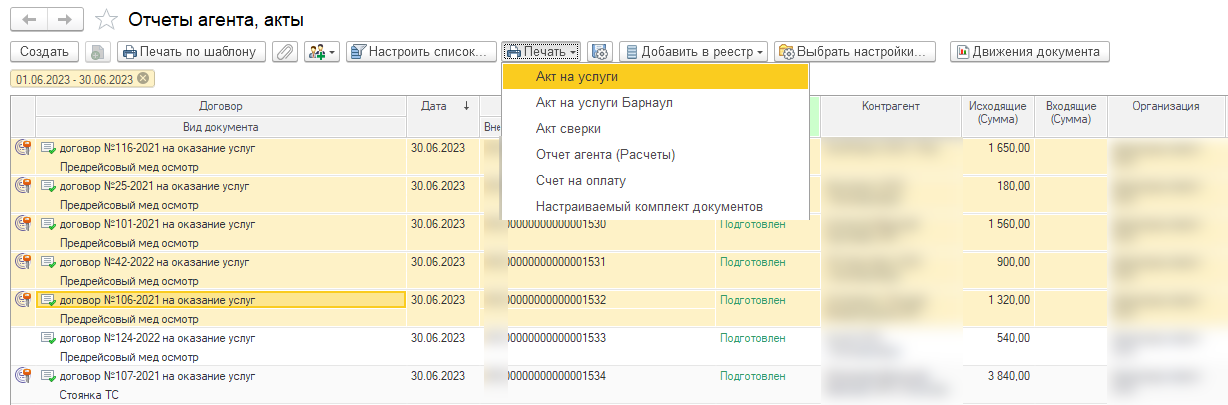This screenshot has width=1228, height=405.
Task: Sort by the Дата column header
Action: 443,106
